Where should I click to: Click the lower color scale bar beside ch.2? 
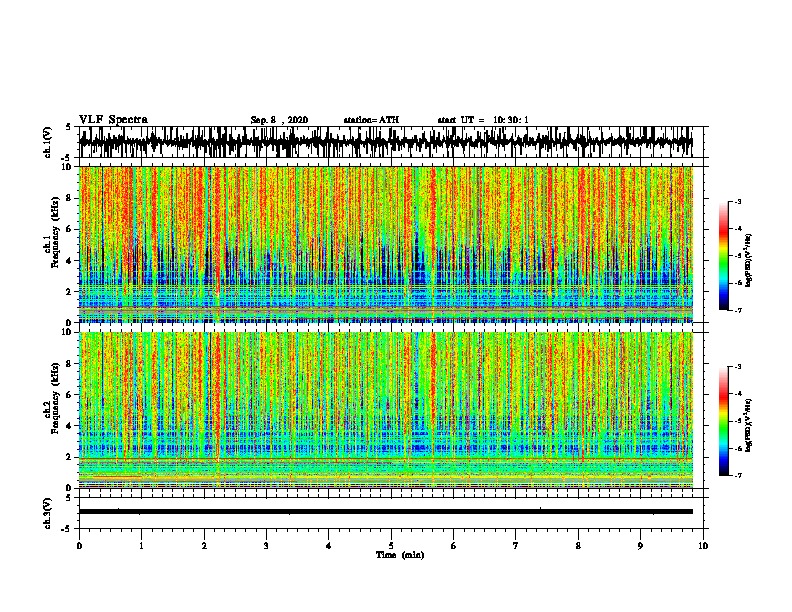point(723,421)
